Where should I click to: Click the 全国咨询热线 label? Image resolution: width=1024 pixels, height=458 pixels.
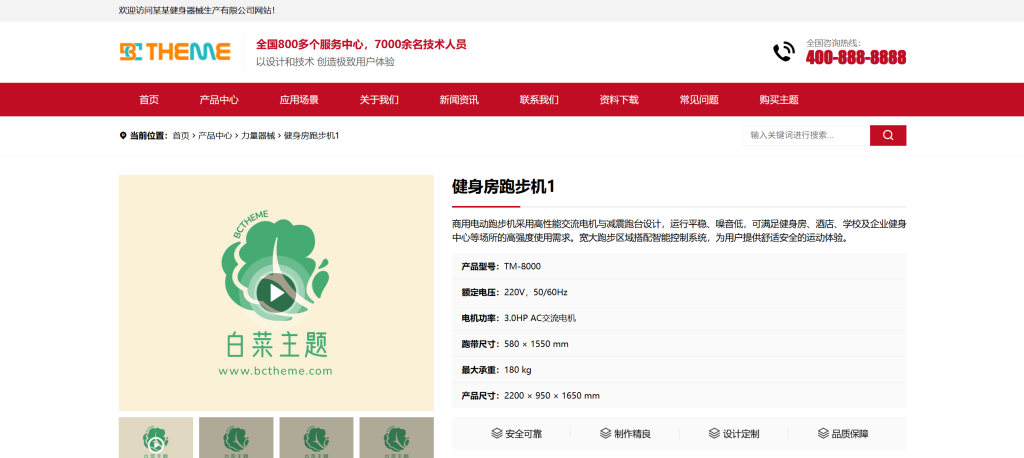click(833, 42)
